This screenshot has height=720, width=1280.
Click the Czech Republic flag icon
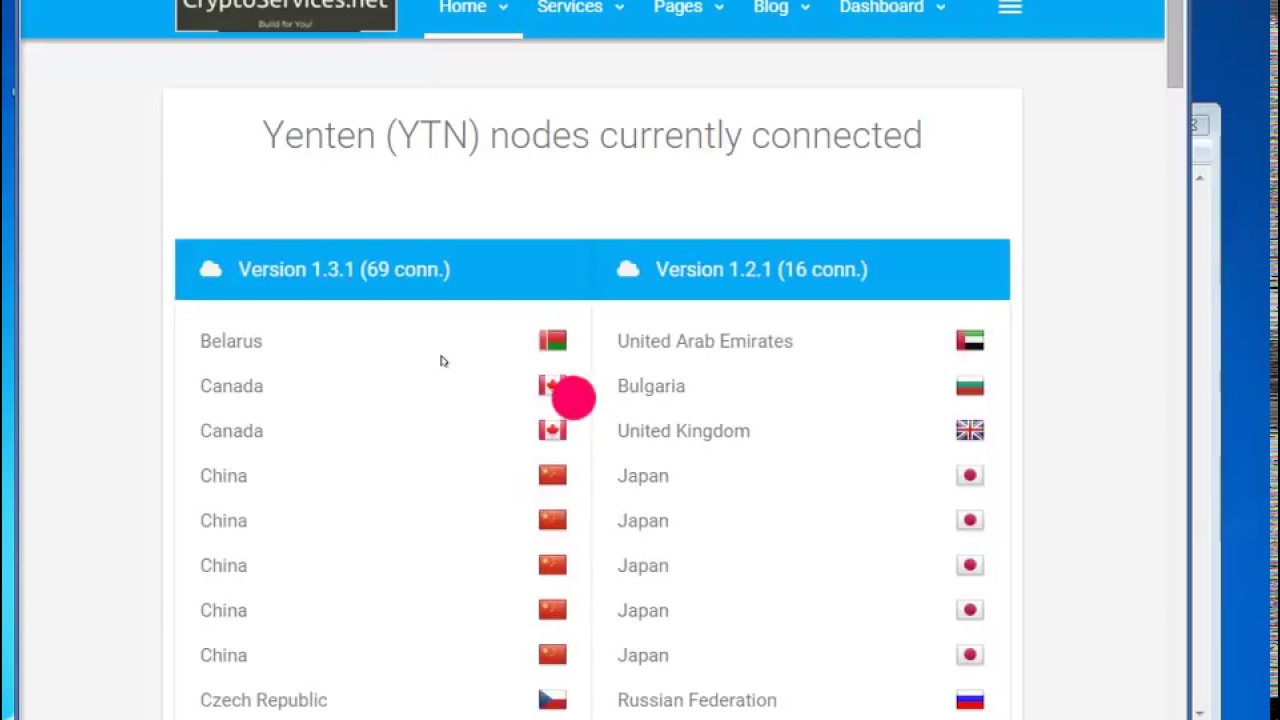(552, 700)
